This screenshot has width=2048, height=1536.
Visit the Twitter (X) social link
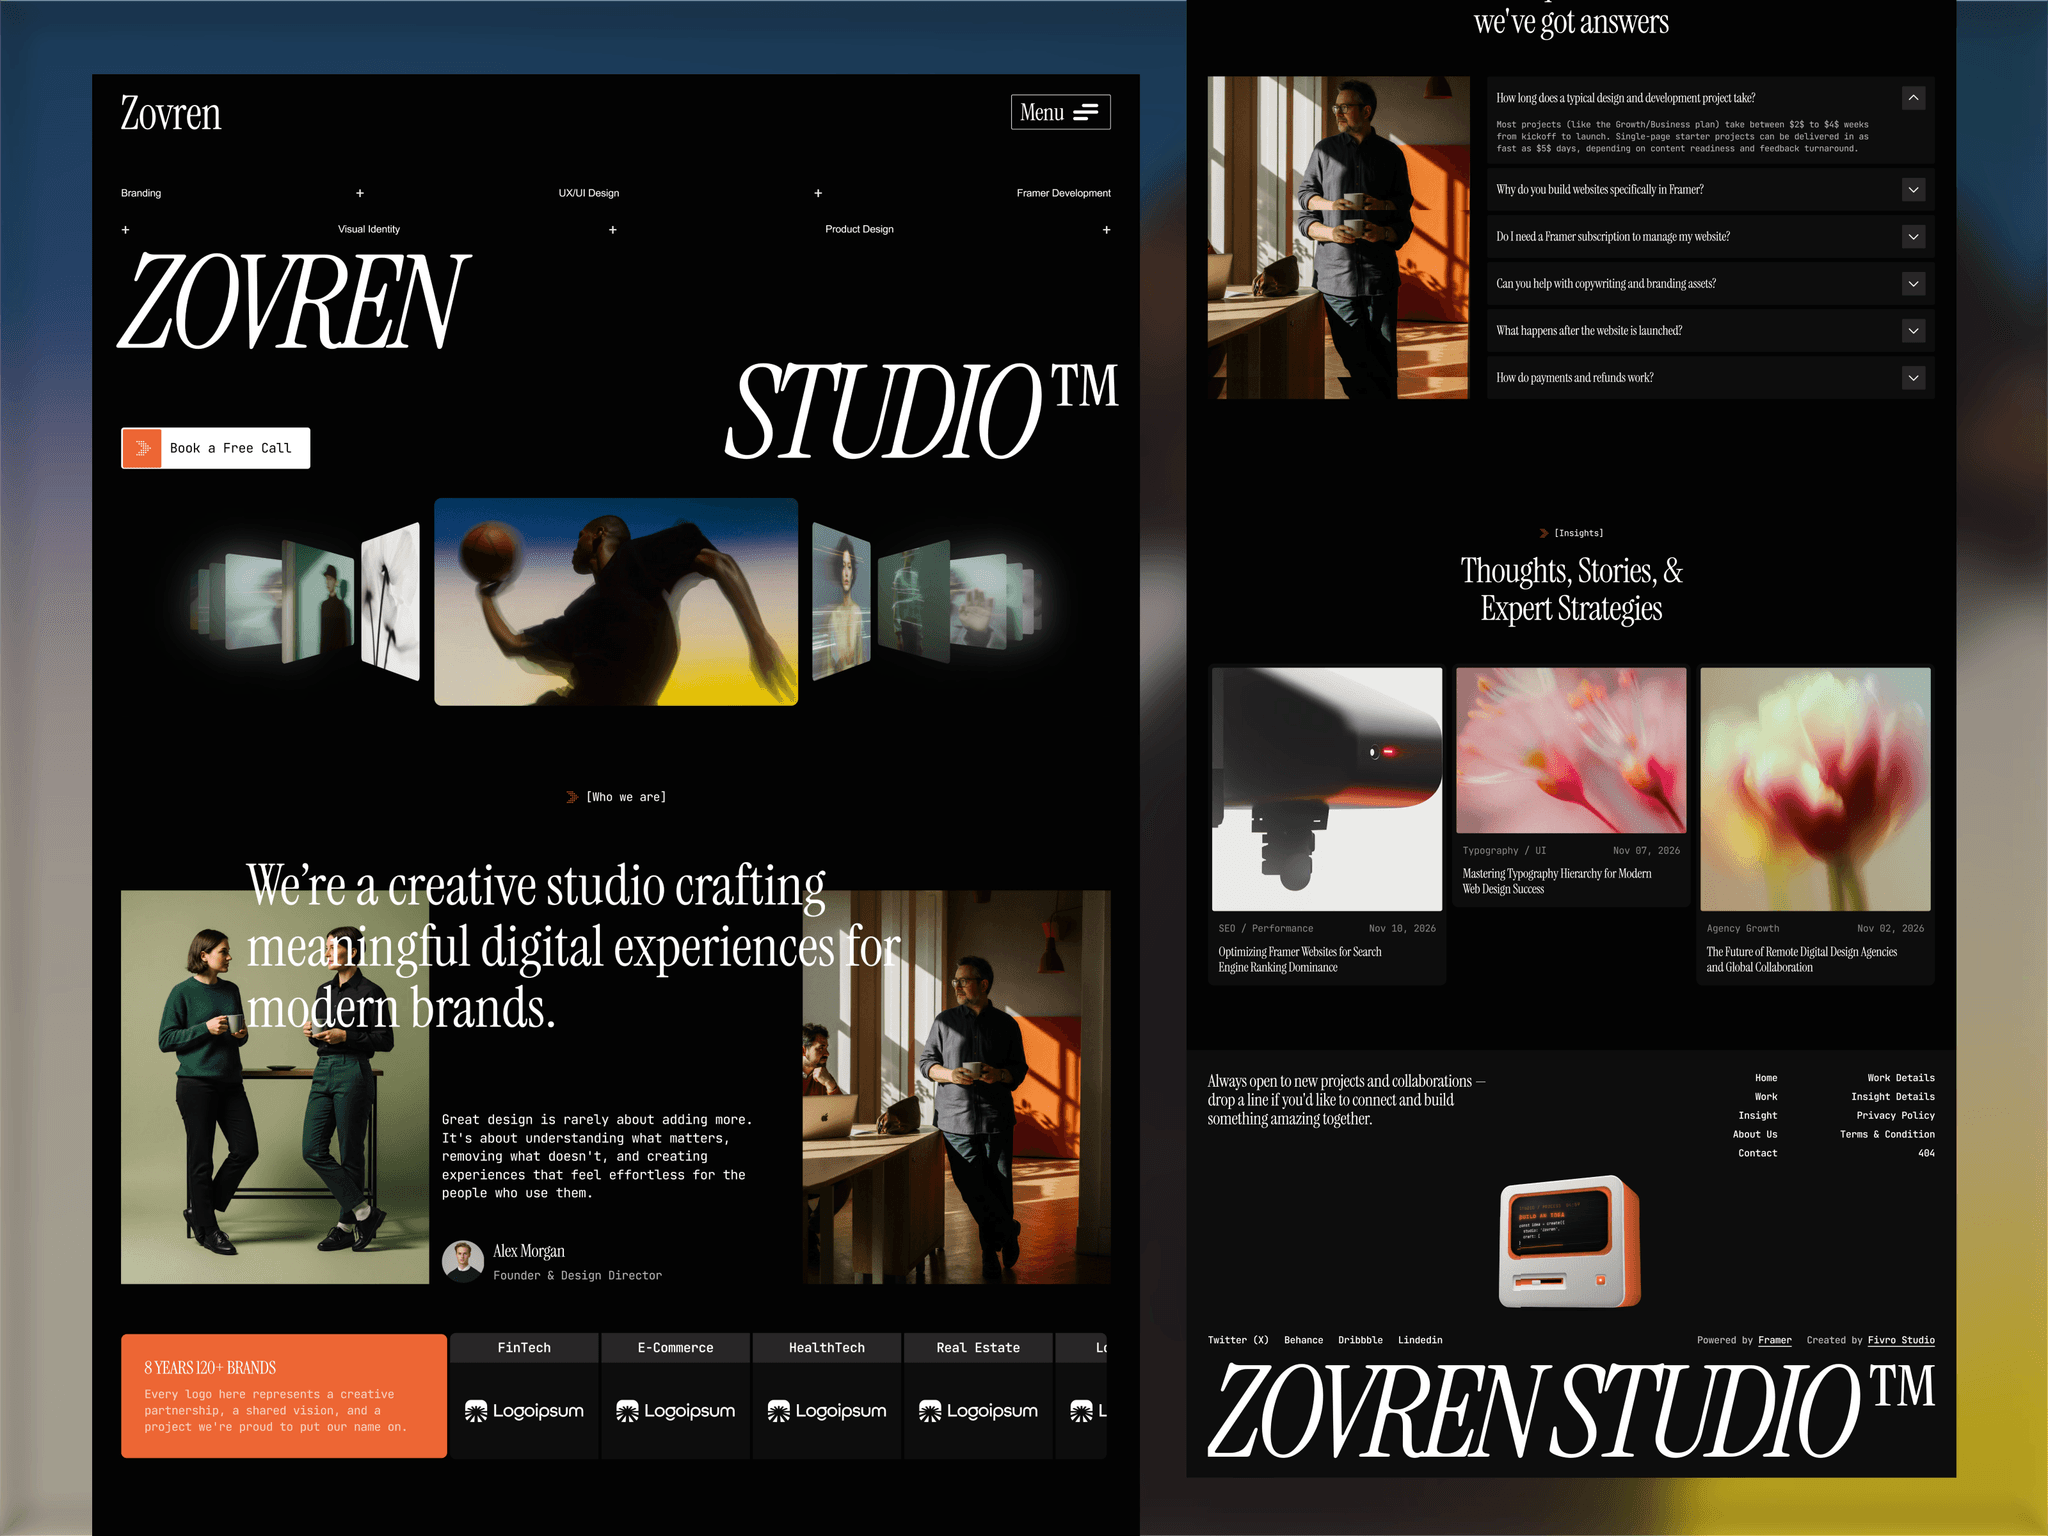coord(1238,1340)
